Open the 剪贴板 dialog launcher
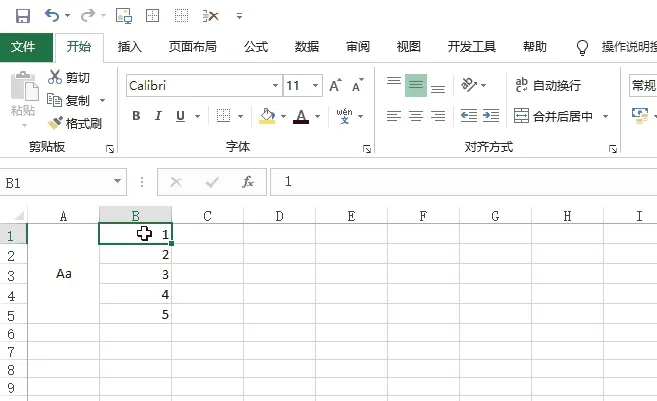 110,149
